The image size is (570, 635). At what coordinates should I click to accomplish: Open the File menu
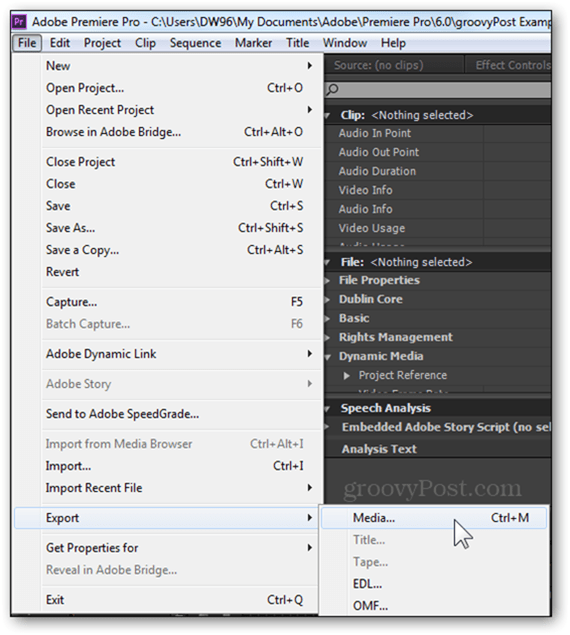click(x=27, y=43)
